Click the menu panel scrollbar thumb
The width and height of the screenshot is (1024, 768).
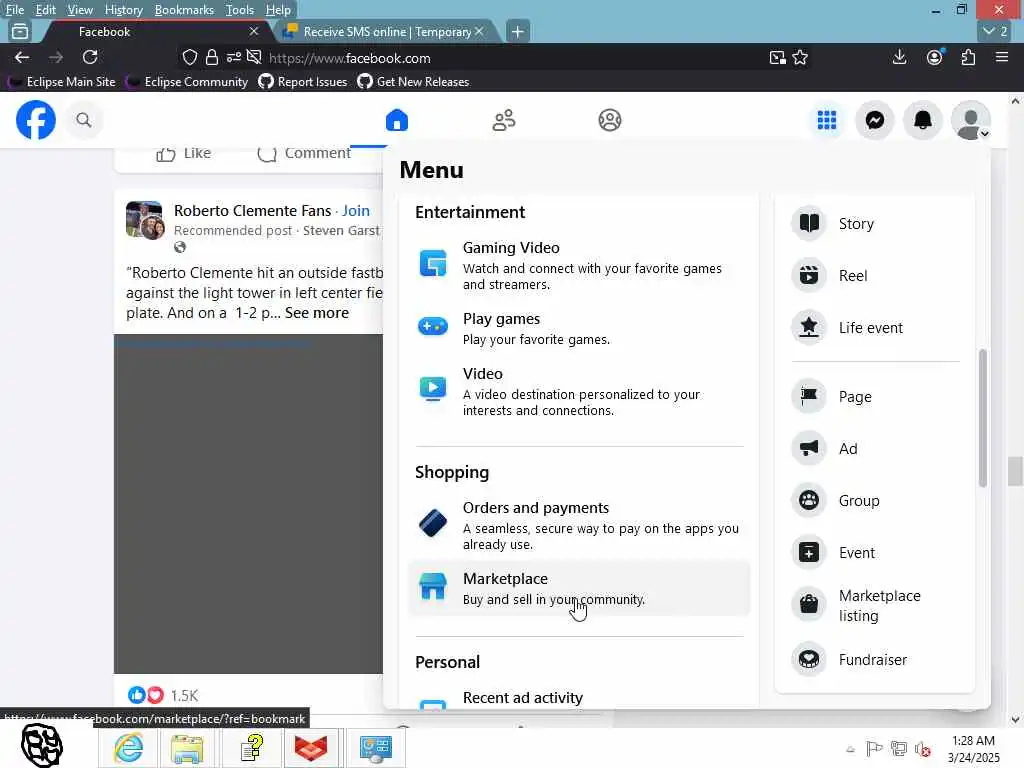pyautogui.click(x=982, y=418)
